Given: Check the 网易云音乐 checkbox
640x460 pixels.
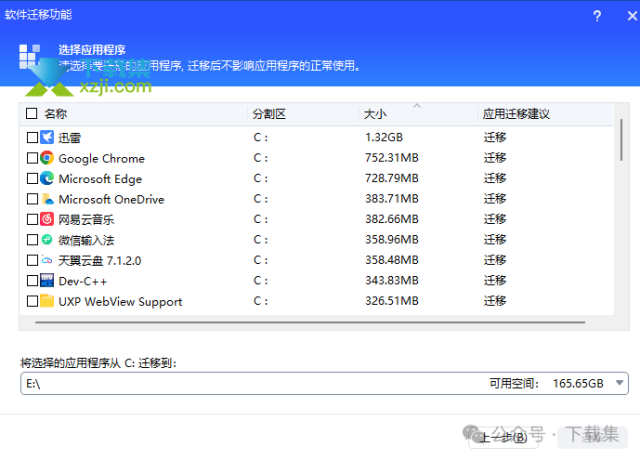Looking at the screenshot, I should [x=32, y=219].
